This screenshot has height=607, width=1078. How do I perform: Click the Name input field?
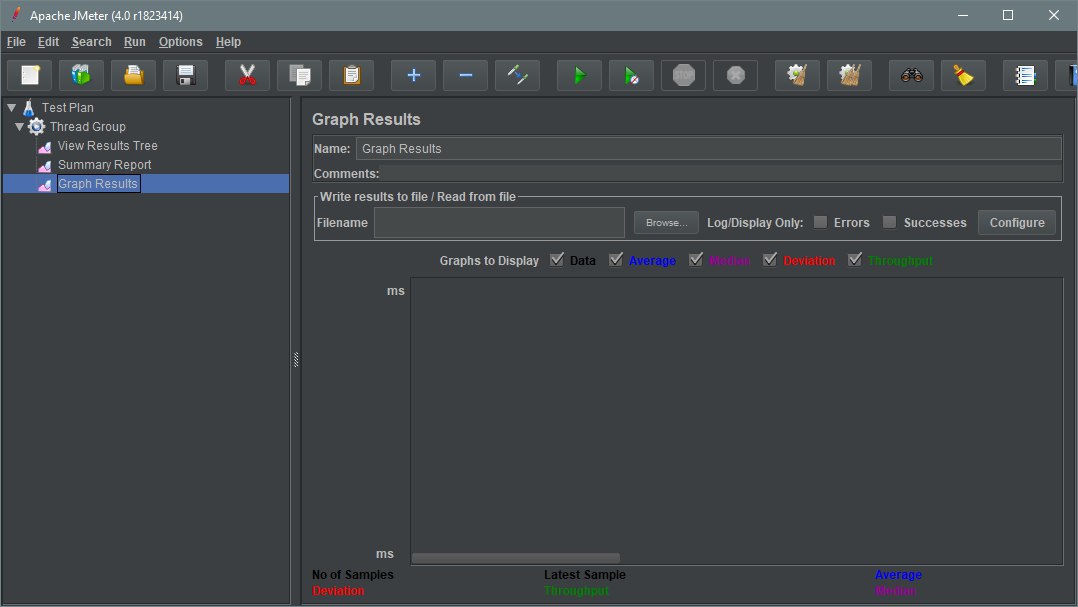(709, 148)
